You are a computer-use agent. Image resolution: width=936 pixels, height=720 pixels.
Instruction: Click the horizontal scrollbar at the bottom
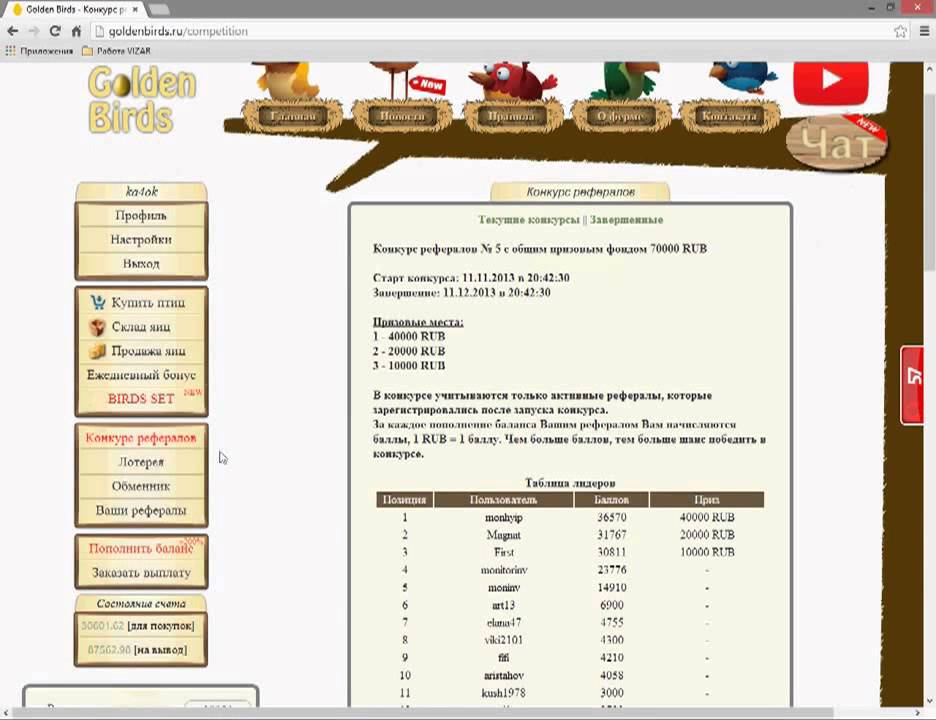pos(423,713)
